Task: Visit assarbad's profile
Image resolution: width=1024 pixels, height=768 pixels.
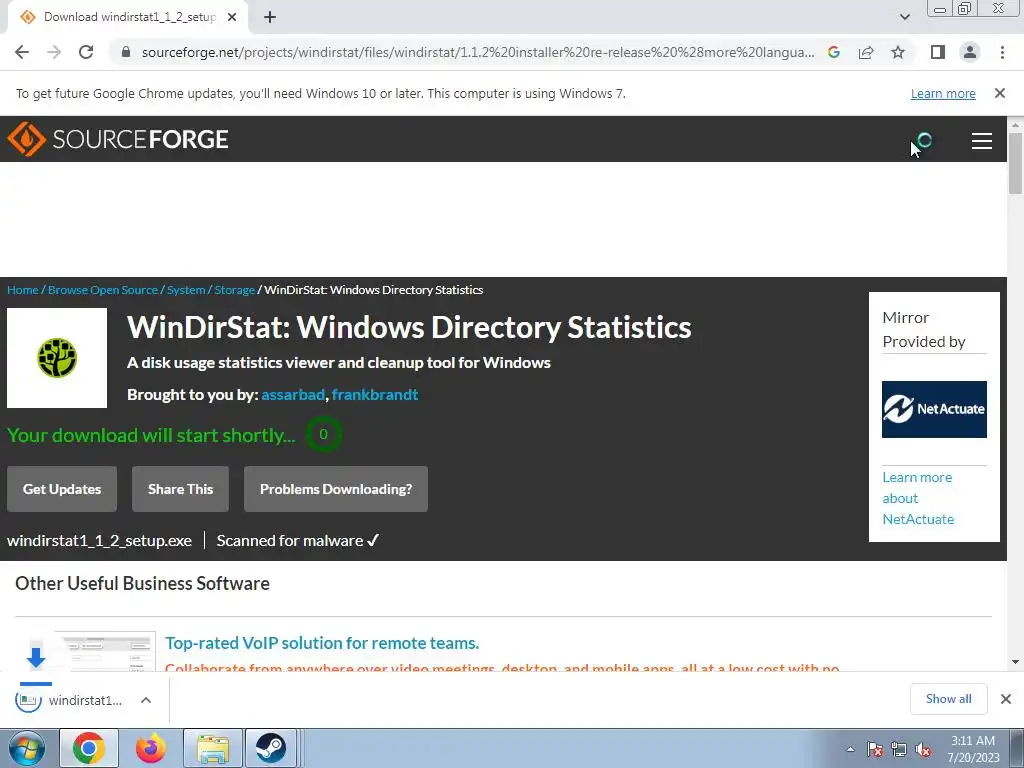Action: 293,394
